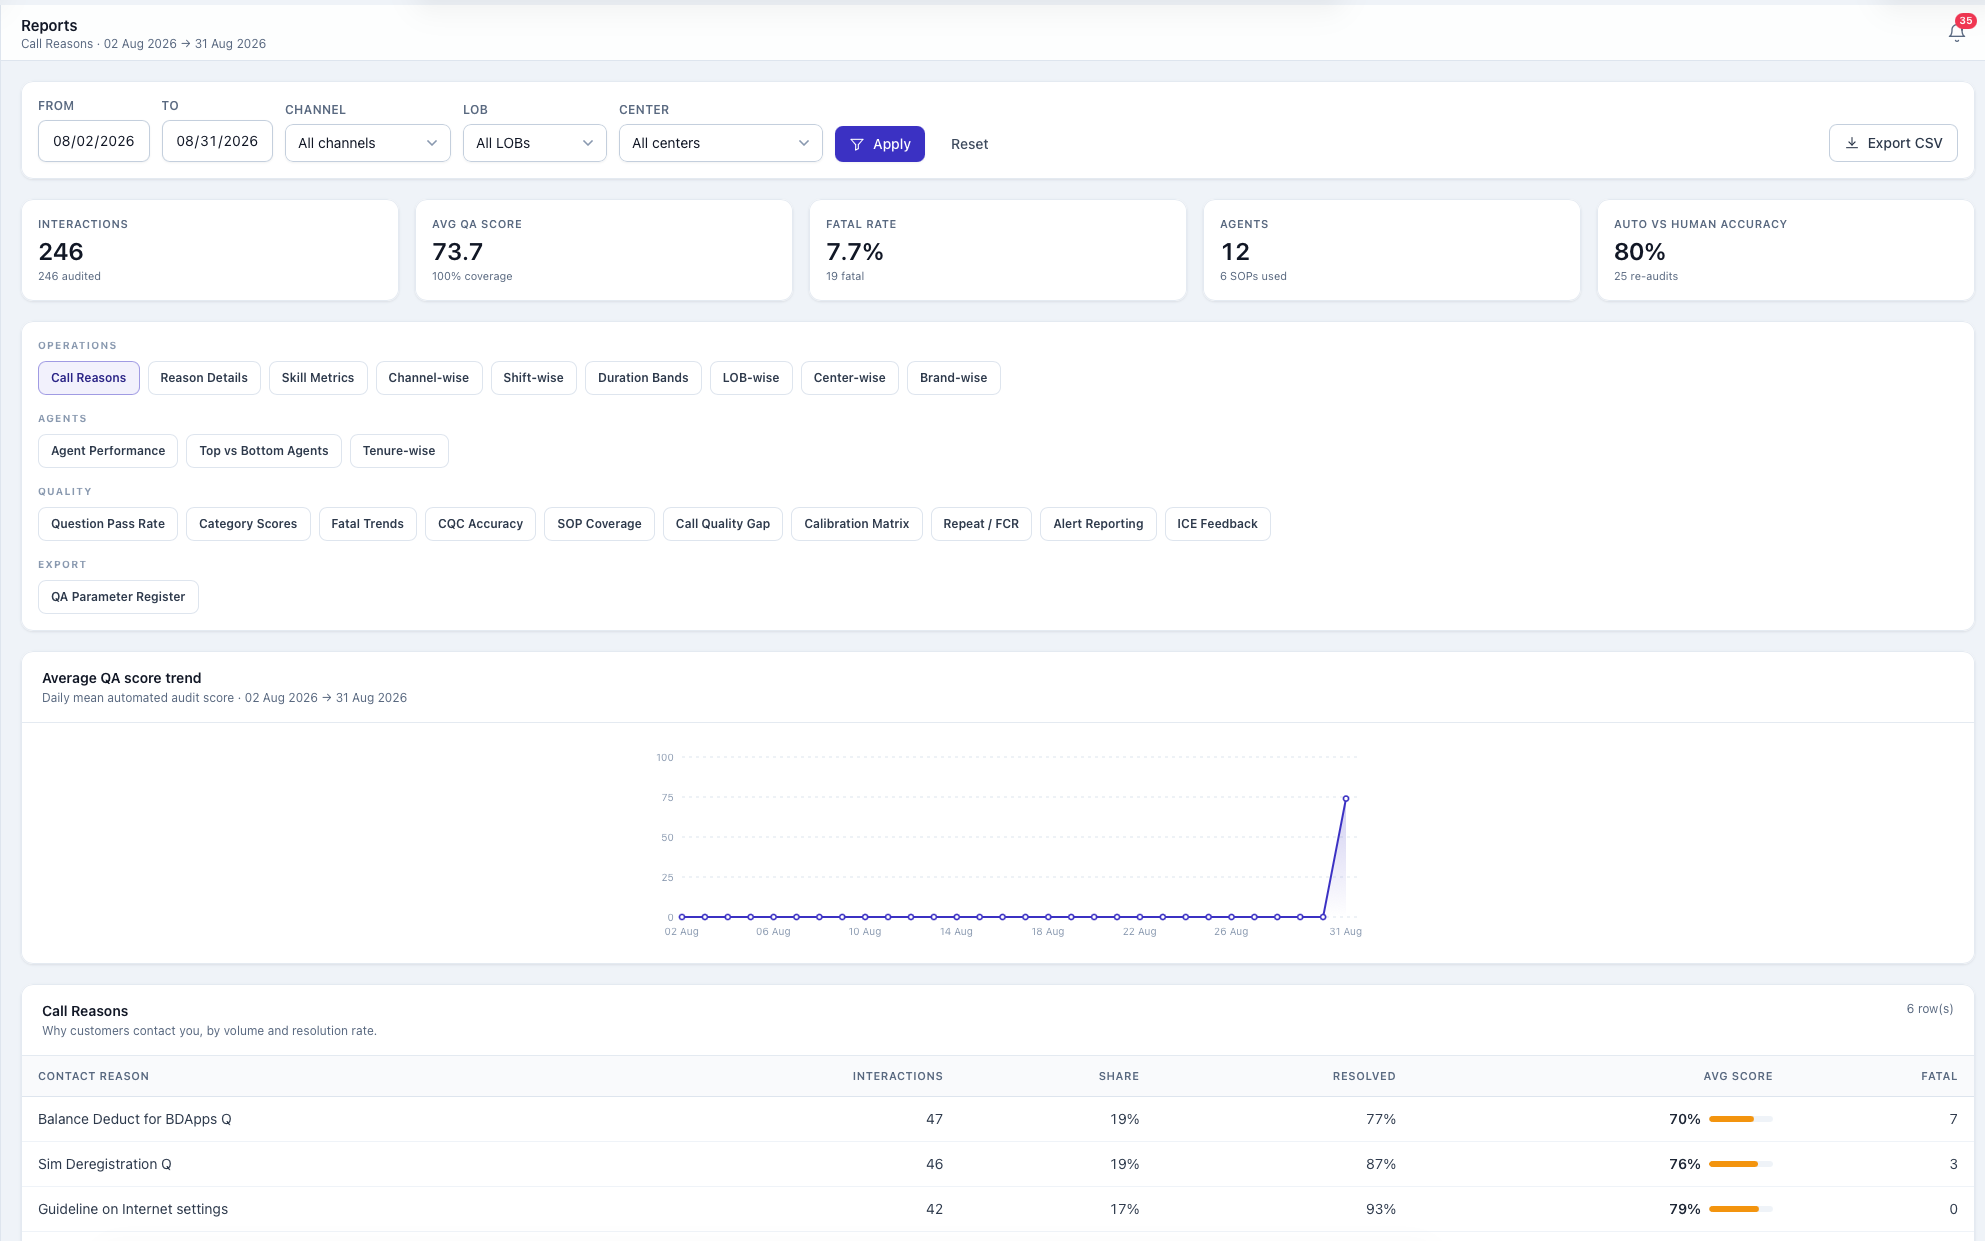Open the Channel-wise report
Viewport: 1985px width, 1241px height.
click(x=429, y=378)
